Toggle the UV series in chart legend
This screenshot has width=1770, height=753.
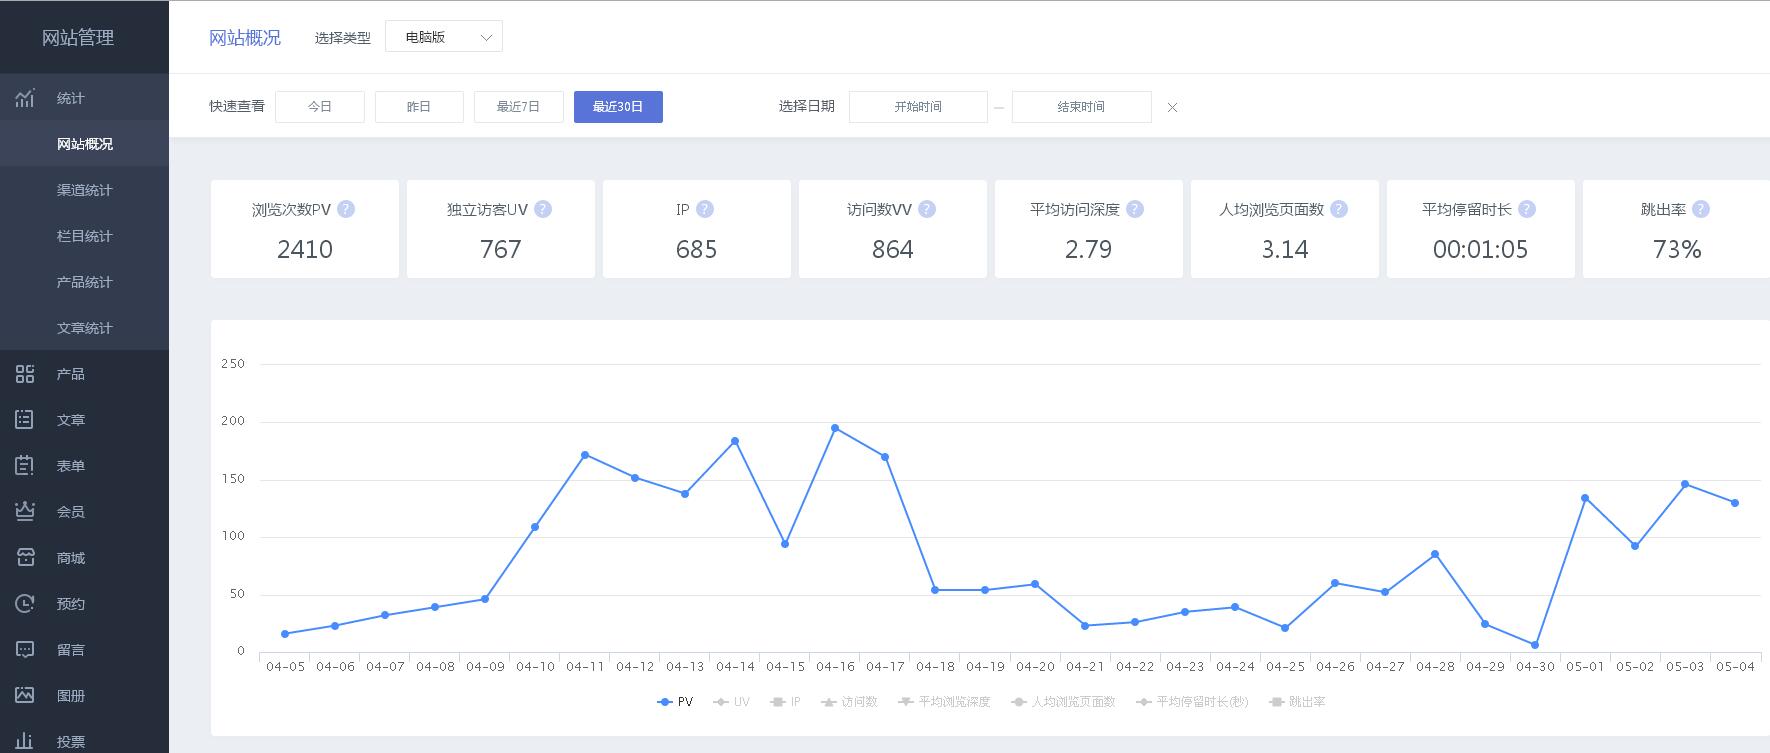[x=731, y=702]
